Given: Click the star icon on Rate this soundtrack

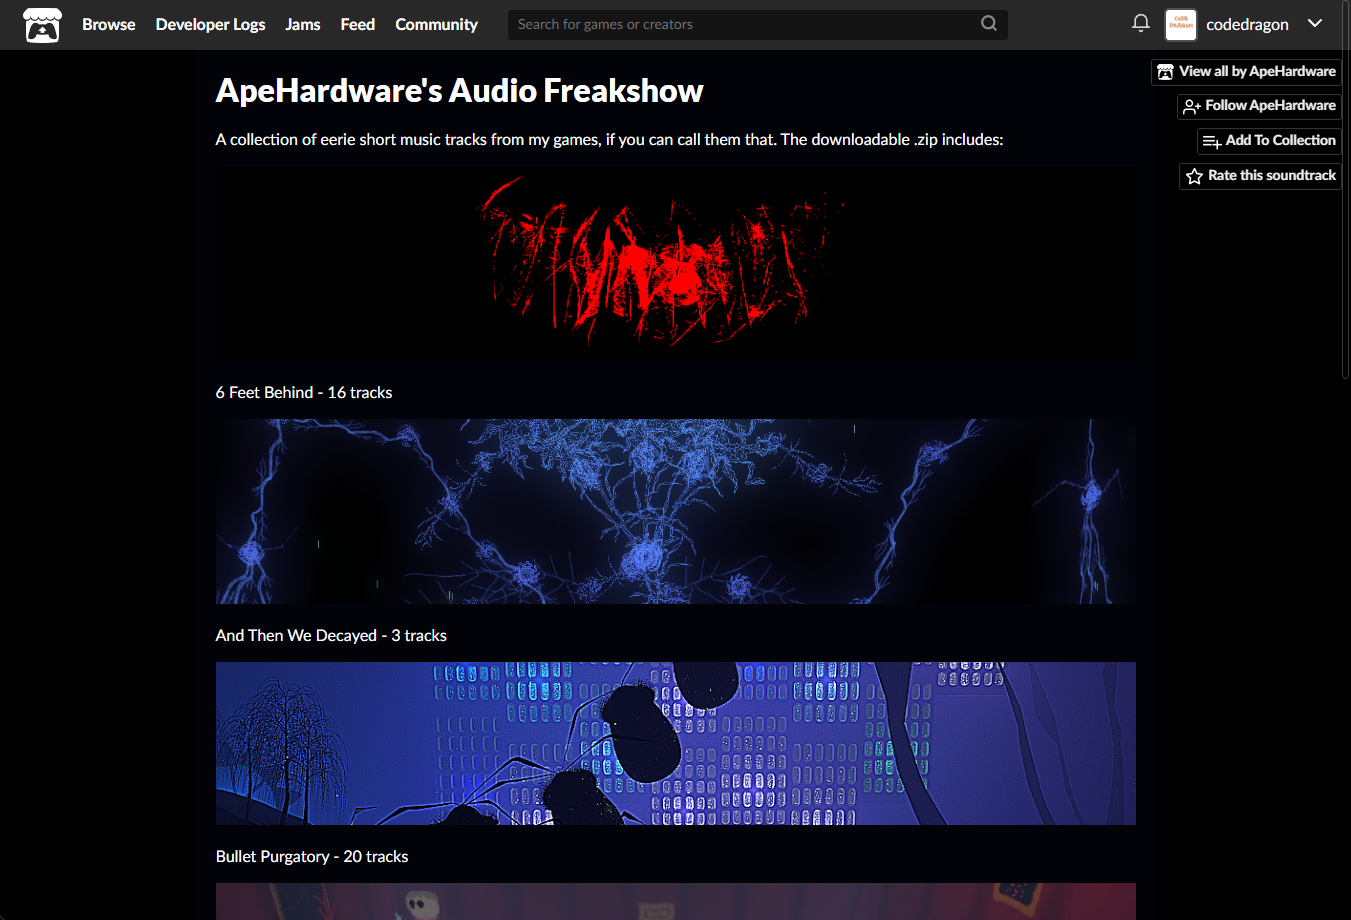Looking at the screenshot, I should click(1194, 176).
